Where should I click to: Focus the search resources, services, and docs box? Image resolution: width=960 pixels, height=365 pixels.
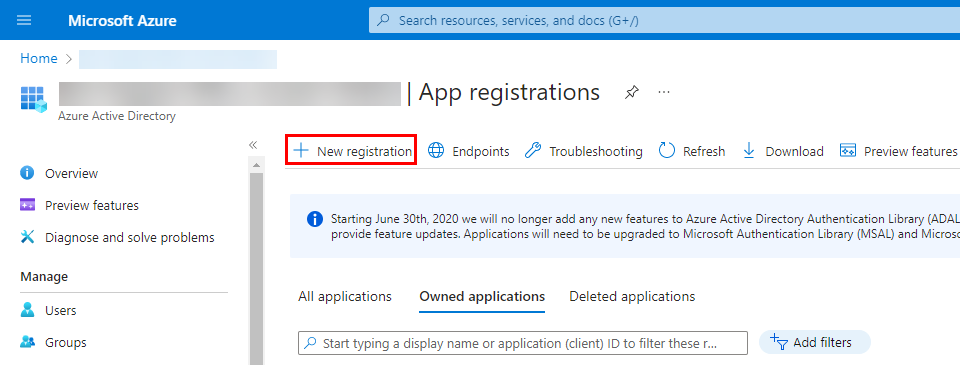tap(664, 20)
